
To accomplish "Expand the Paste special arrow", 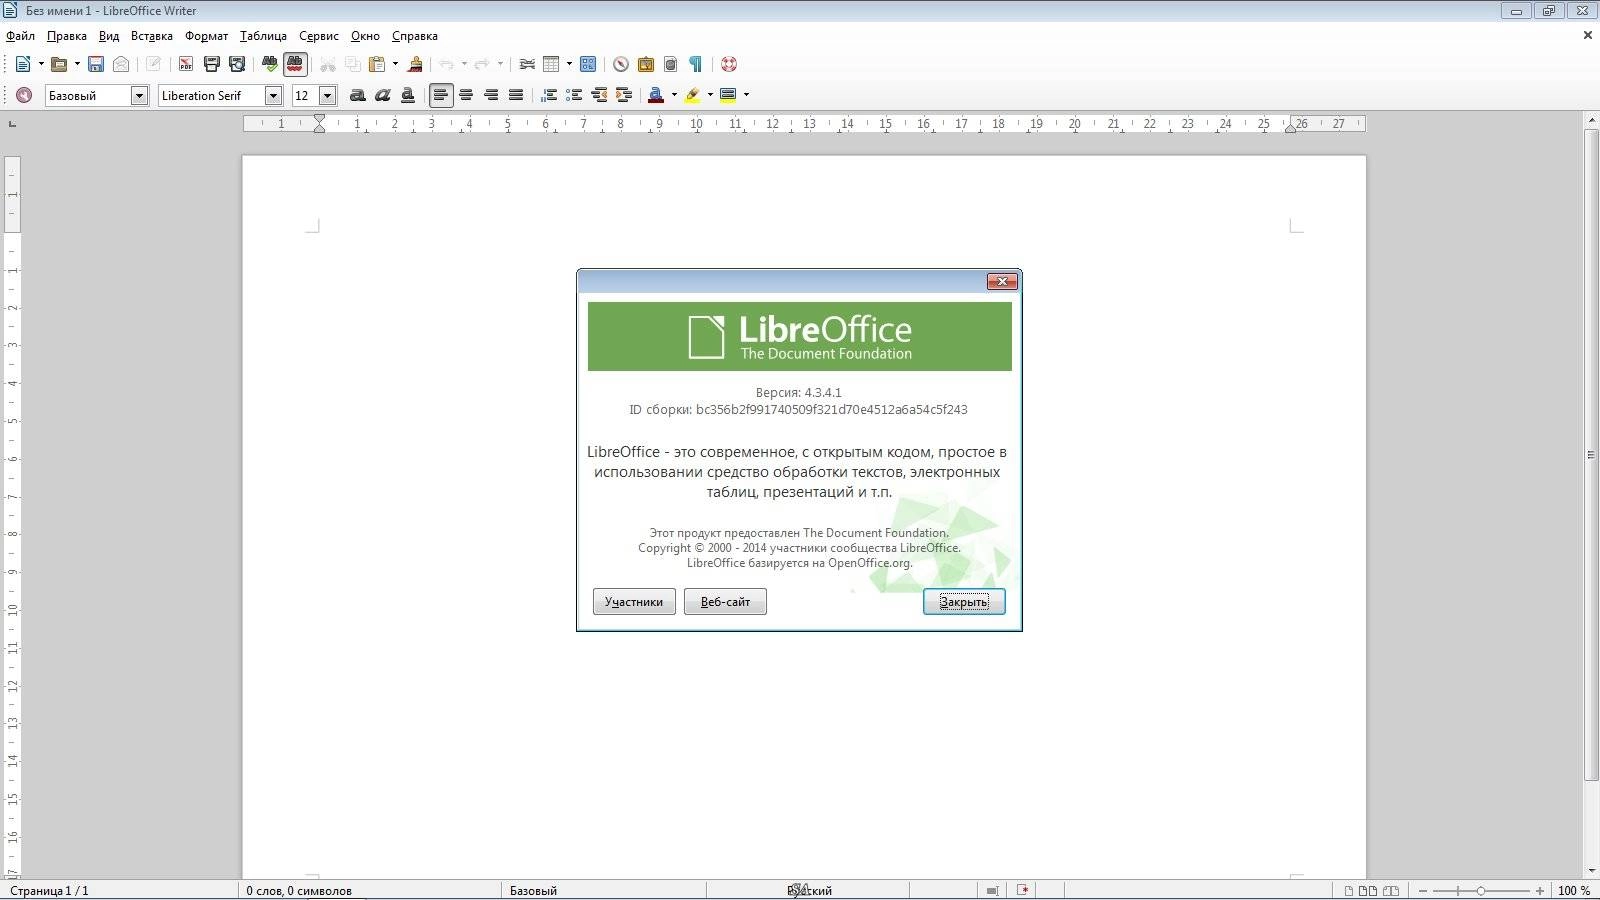I will tap(395, 64).
